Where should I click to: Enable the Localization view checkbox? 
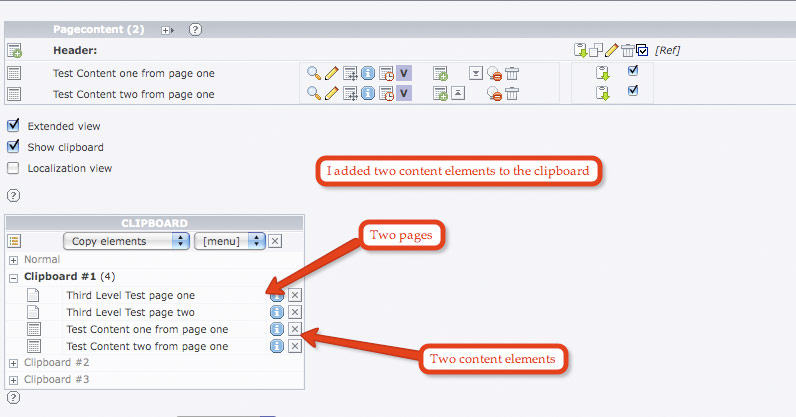tap(14, 168)
